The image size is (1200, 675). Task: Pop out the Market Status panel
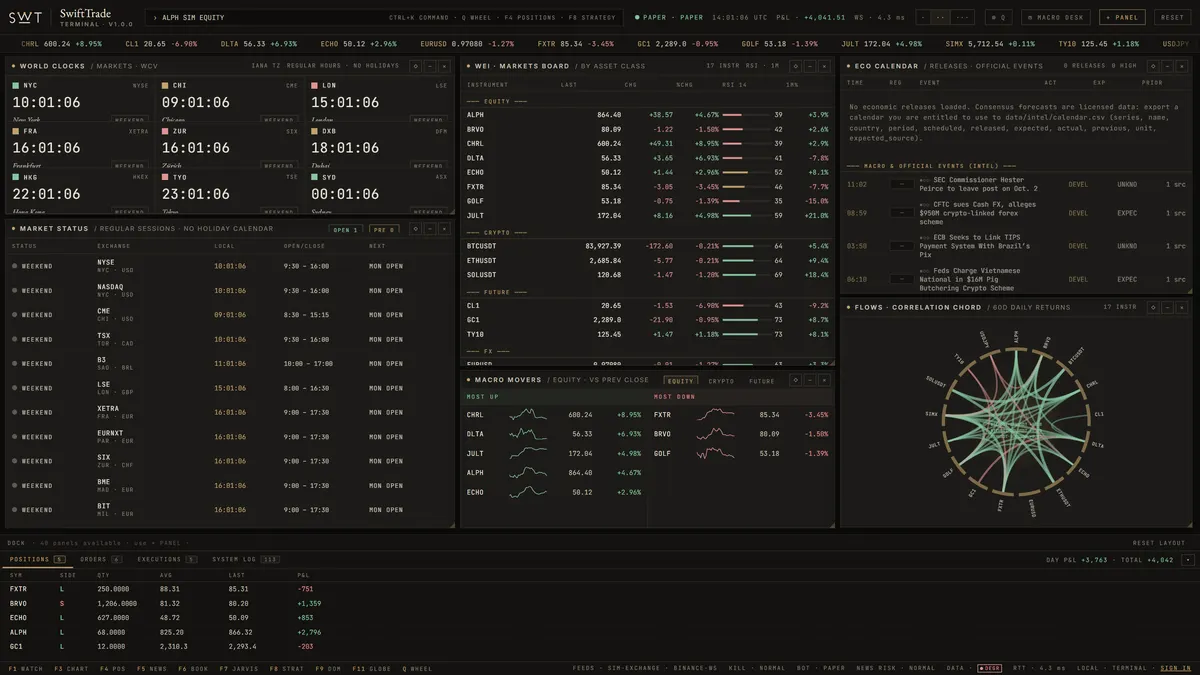[415, 229]
